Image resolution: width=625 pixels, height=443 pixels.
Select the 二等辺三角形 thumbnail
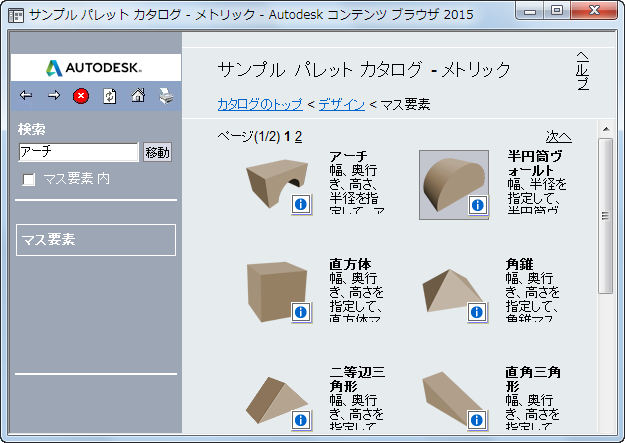coord(277,400)
